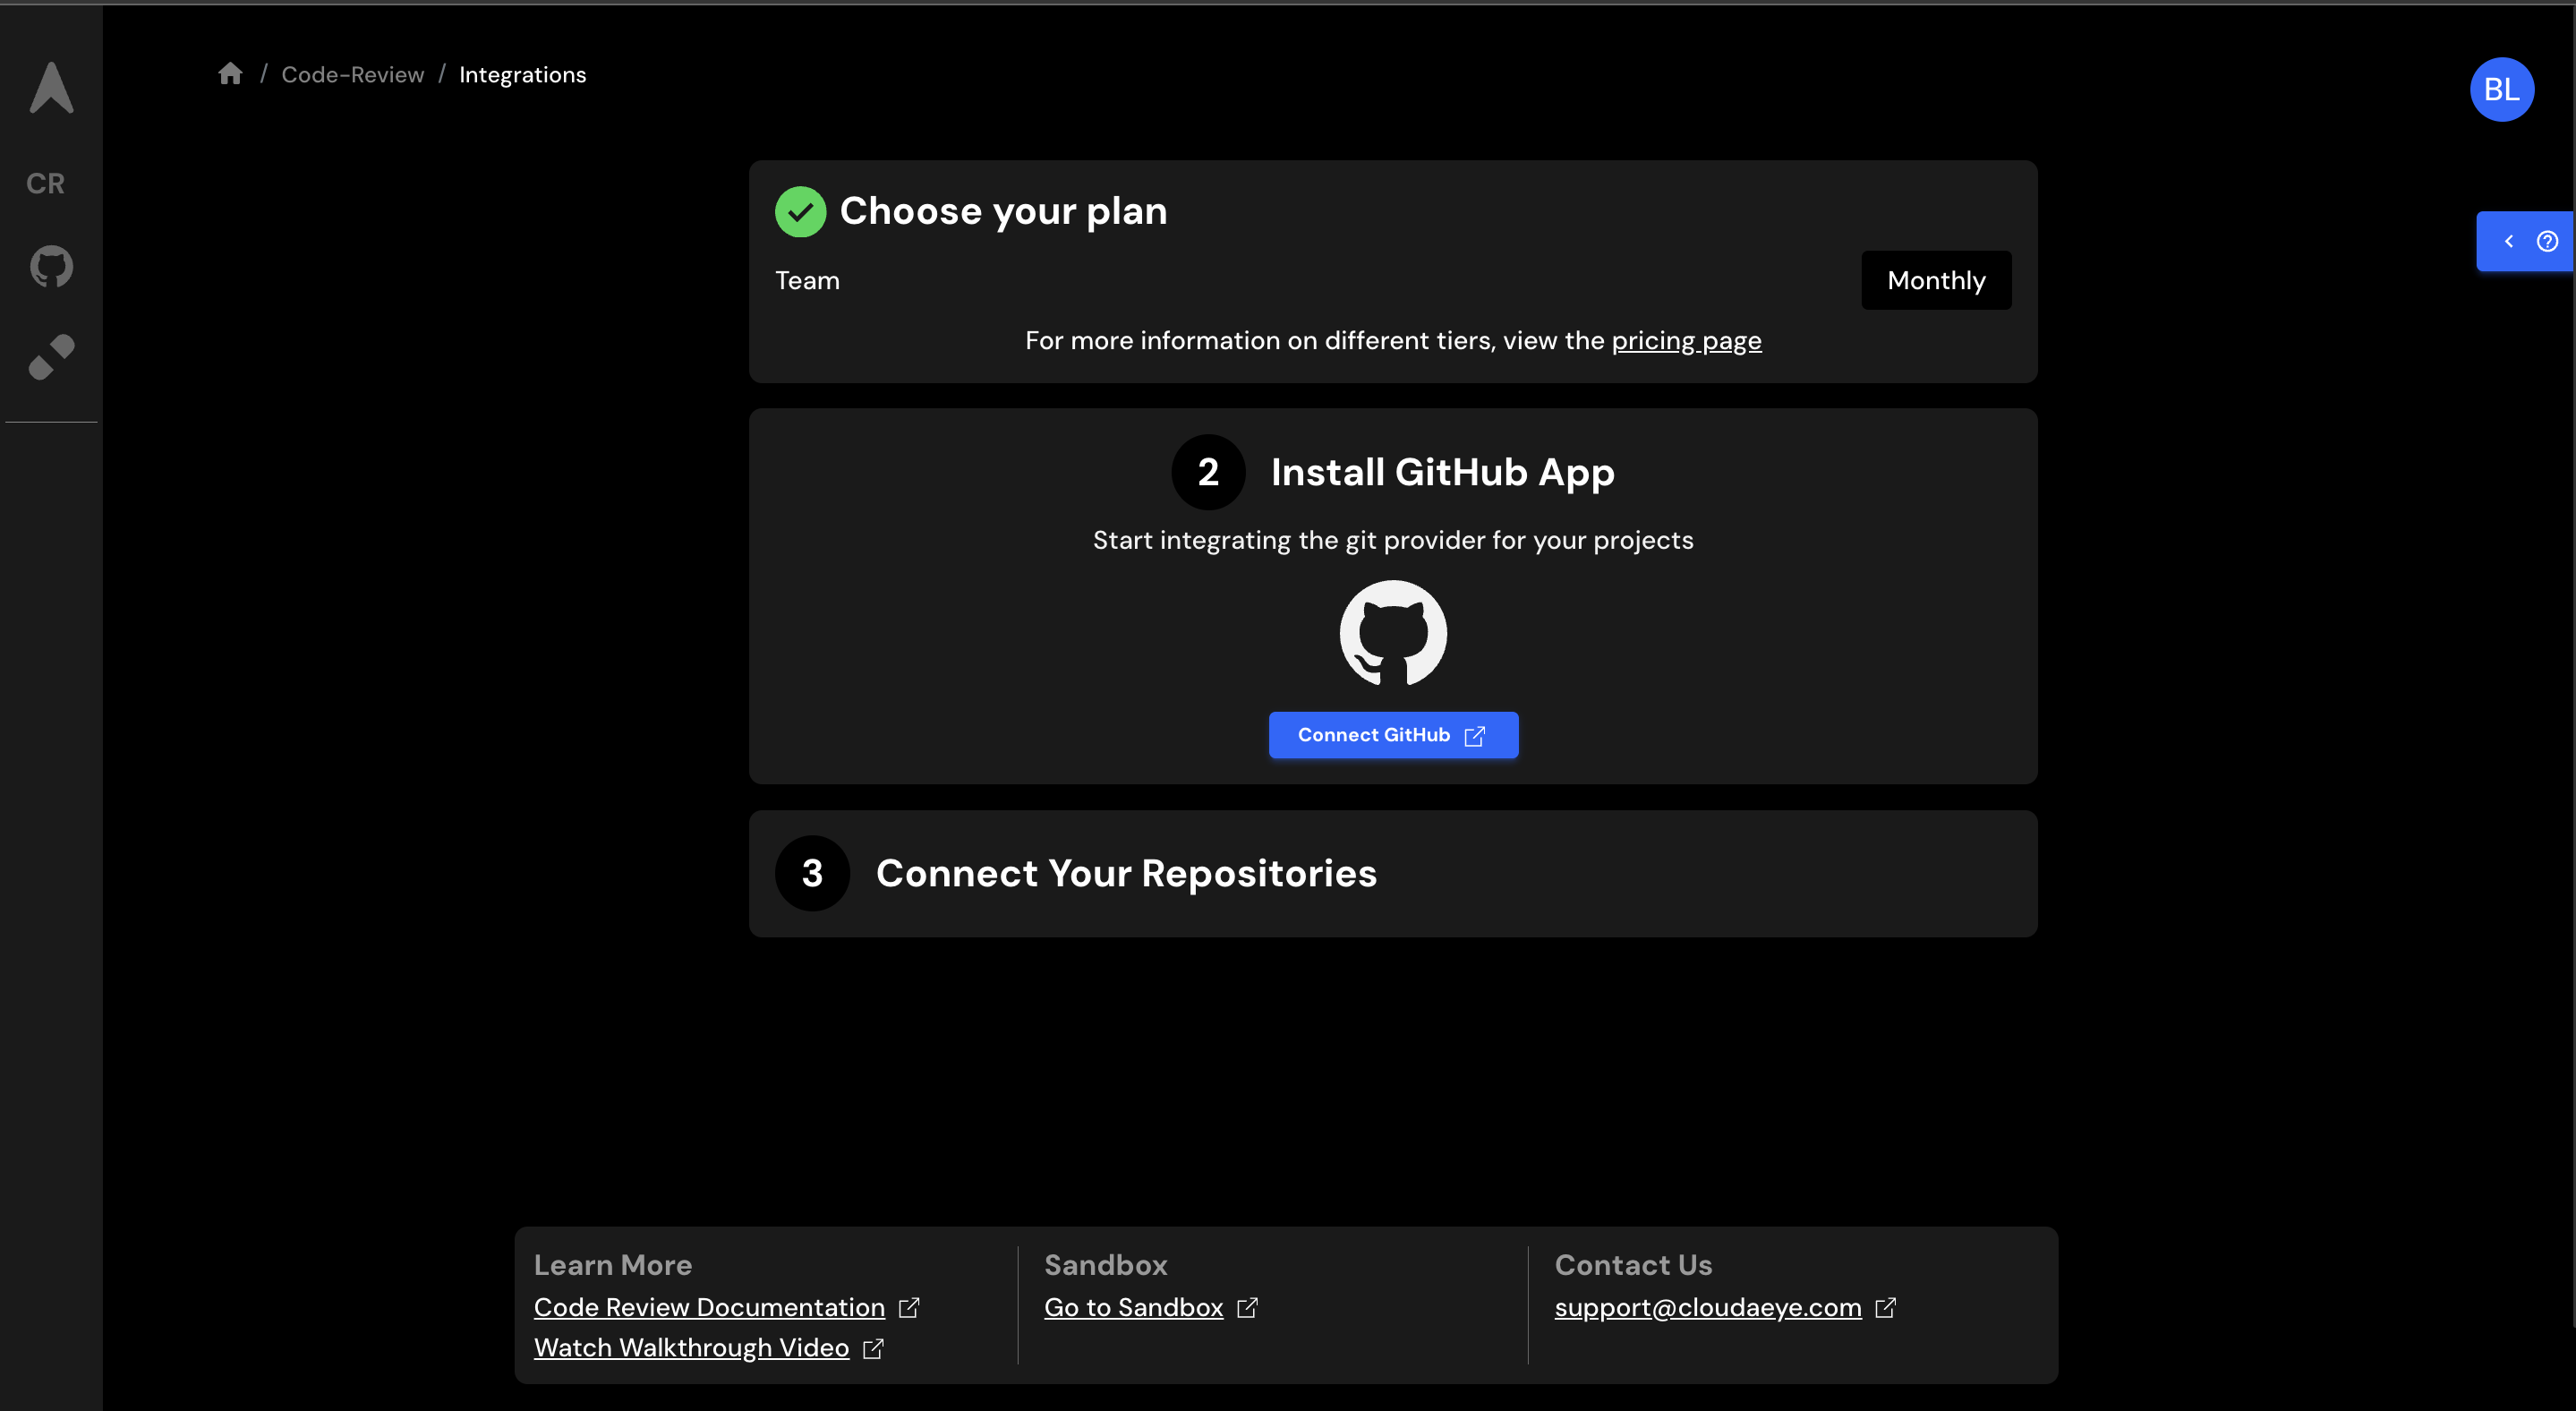Click the green checkmark plan icon
The image size is (2576, 1411).
point(800,211)
